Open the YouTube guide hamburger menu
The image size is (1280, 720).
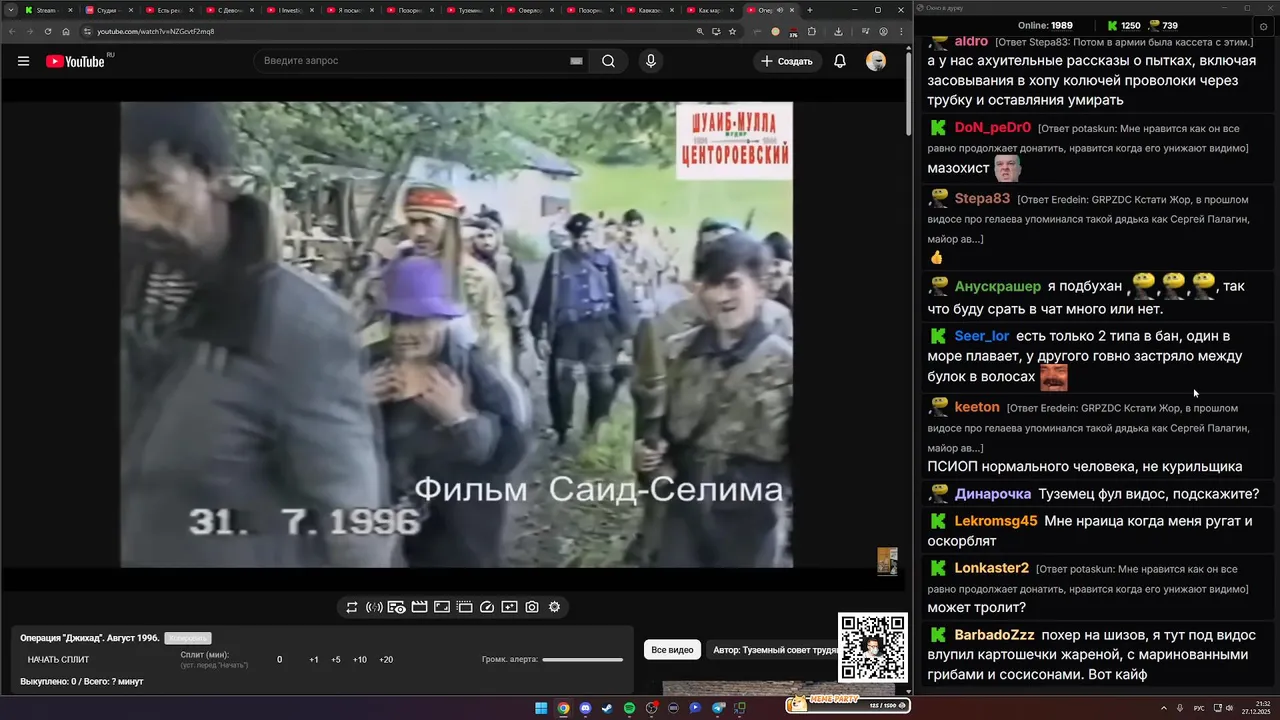pos(23,61)
